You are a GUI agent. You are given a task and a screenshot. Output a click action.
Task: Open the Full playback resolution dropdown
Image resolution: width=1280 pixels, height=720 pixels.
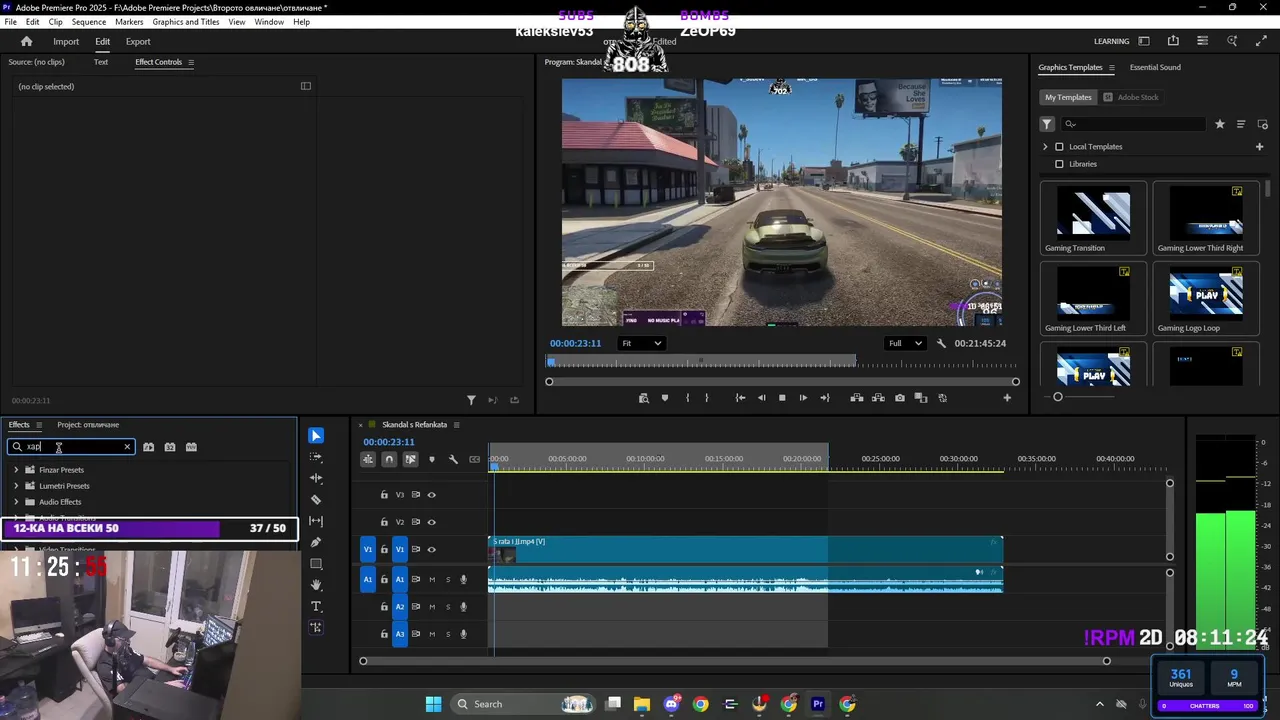tap(906, 343)
